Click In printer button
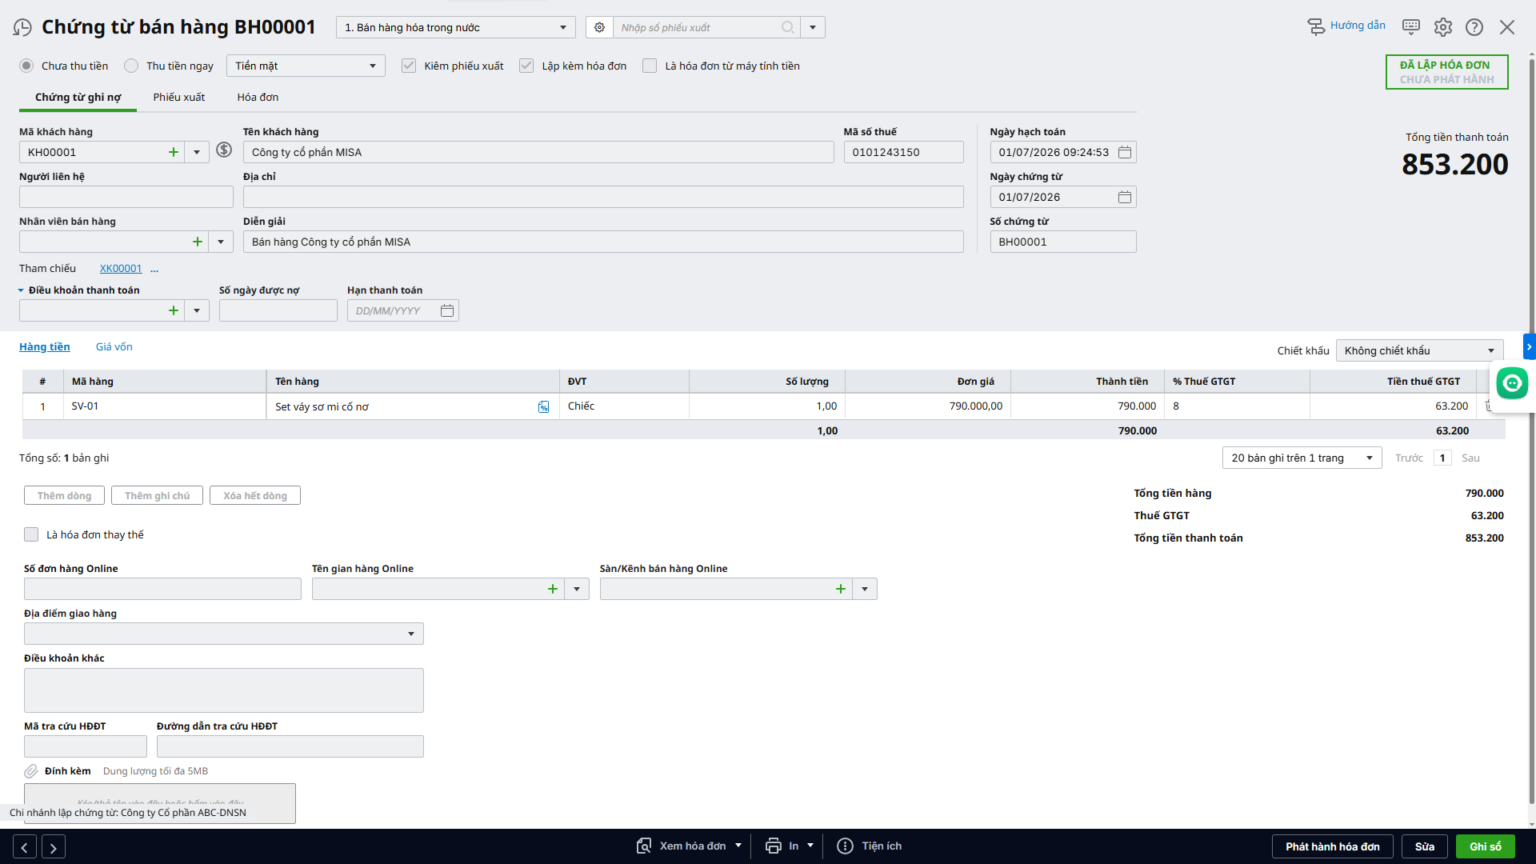The height and width of the screenshot is (864, 1536). point(782,846)
